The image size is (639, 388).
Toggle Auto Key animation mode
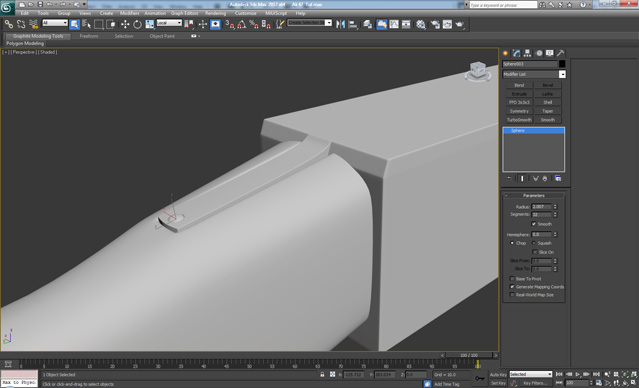click(x=498, y=375)
